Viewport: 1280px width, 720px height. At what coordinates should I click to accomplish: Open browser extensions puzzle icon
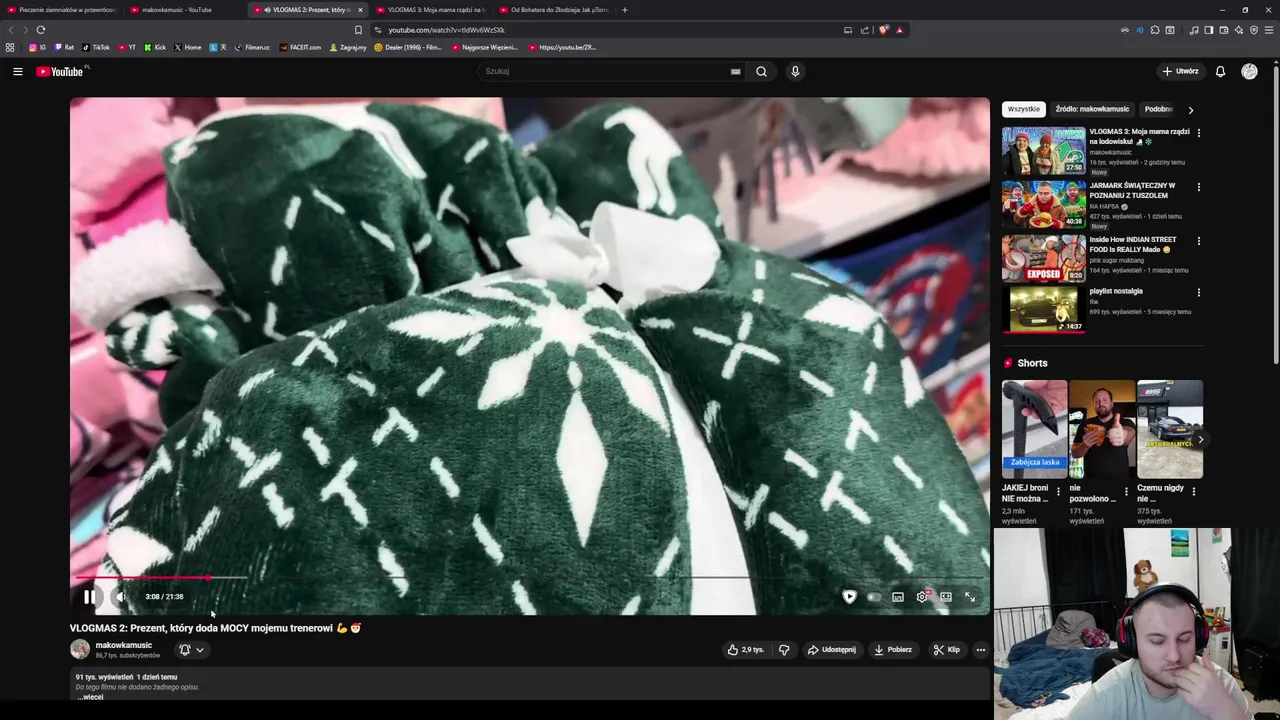(1155, 30)
